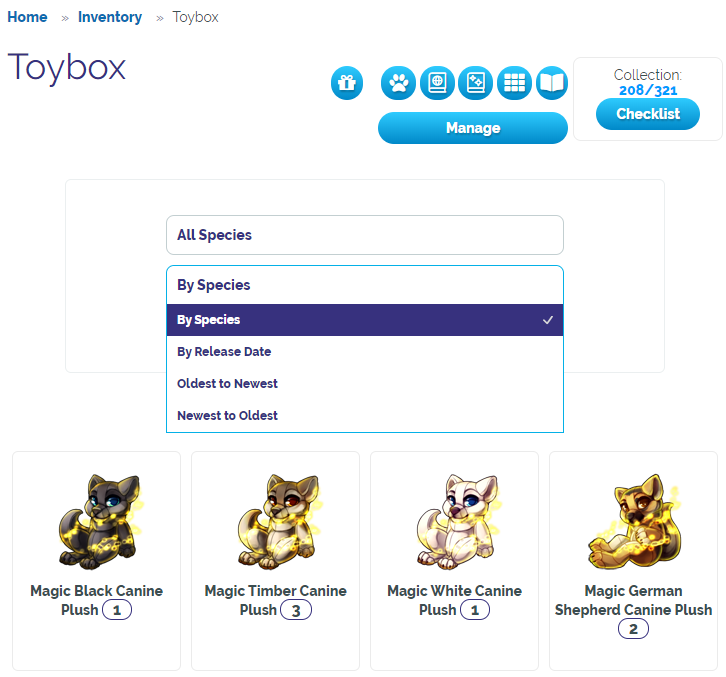This screenshot has height=677, width=726.
Task: Go to Home breadcrumb link
Action: pos(27,17)
